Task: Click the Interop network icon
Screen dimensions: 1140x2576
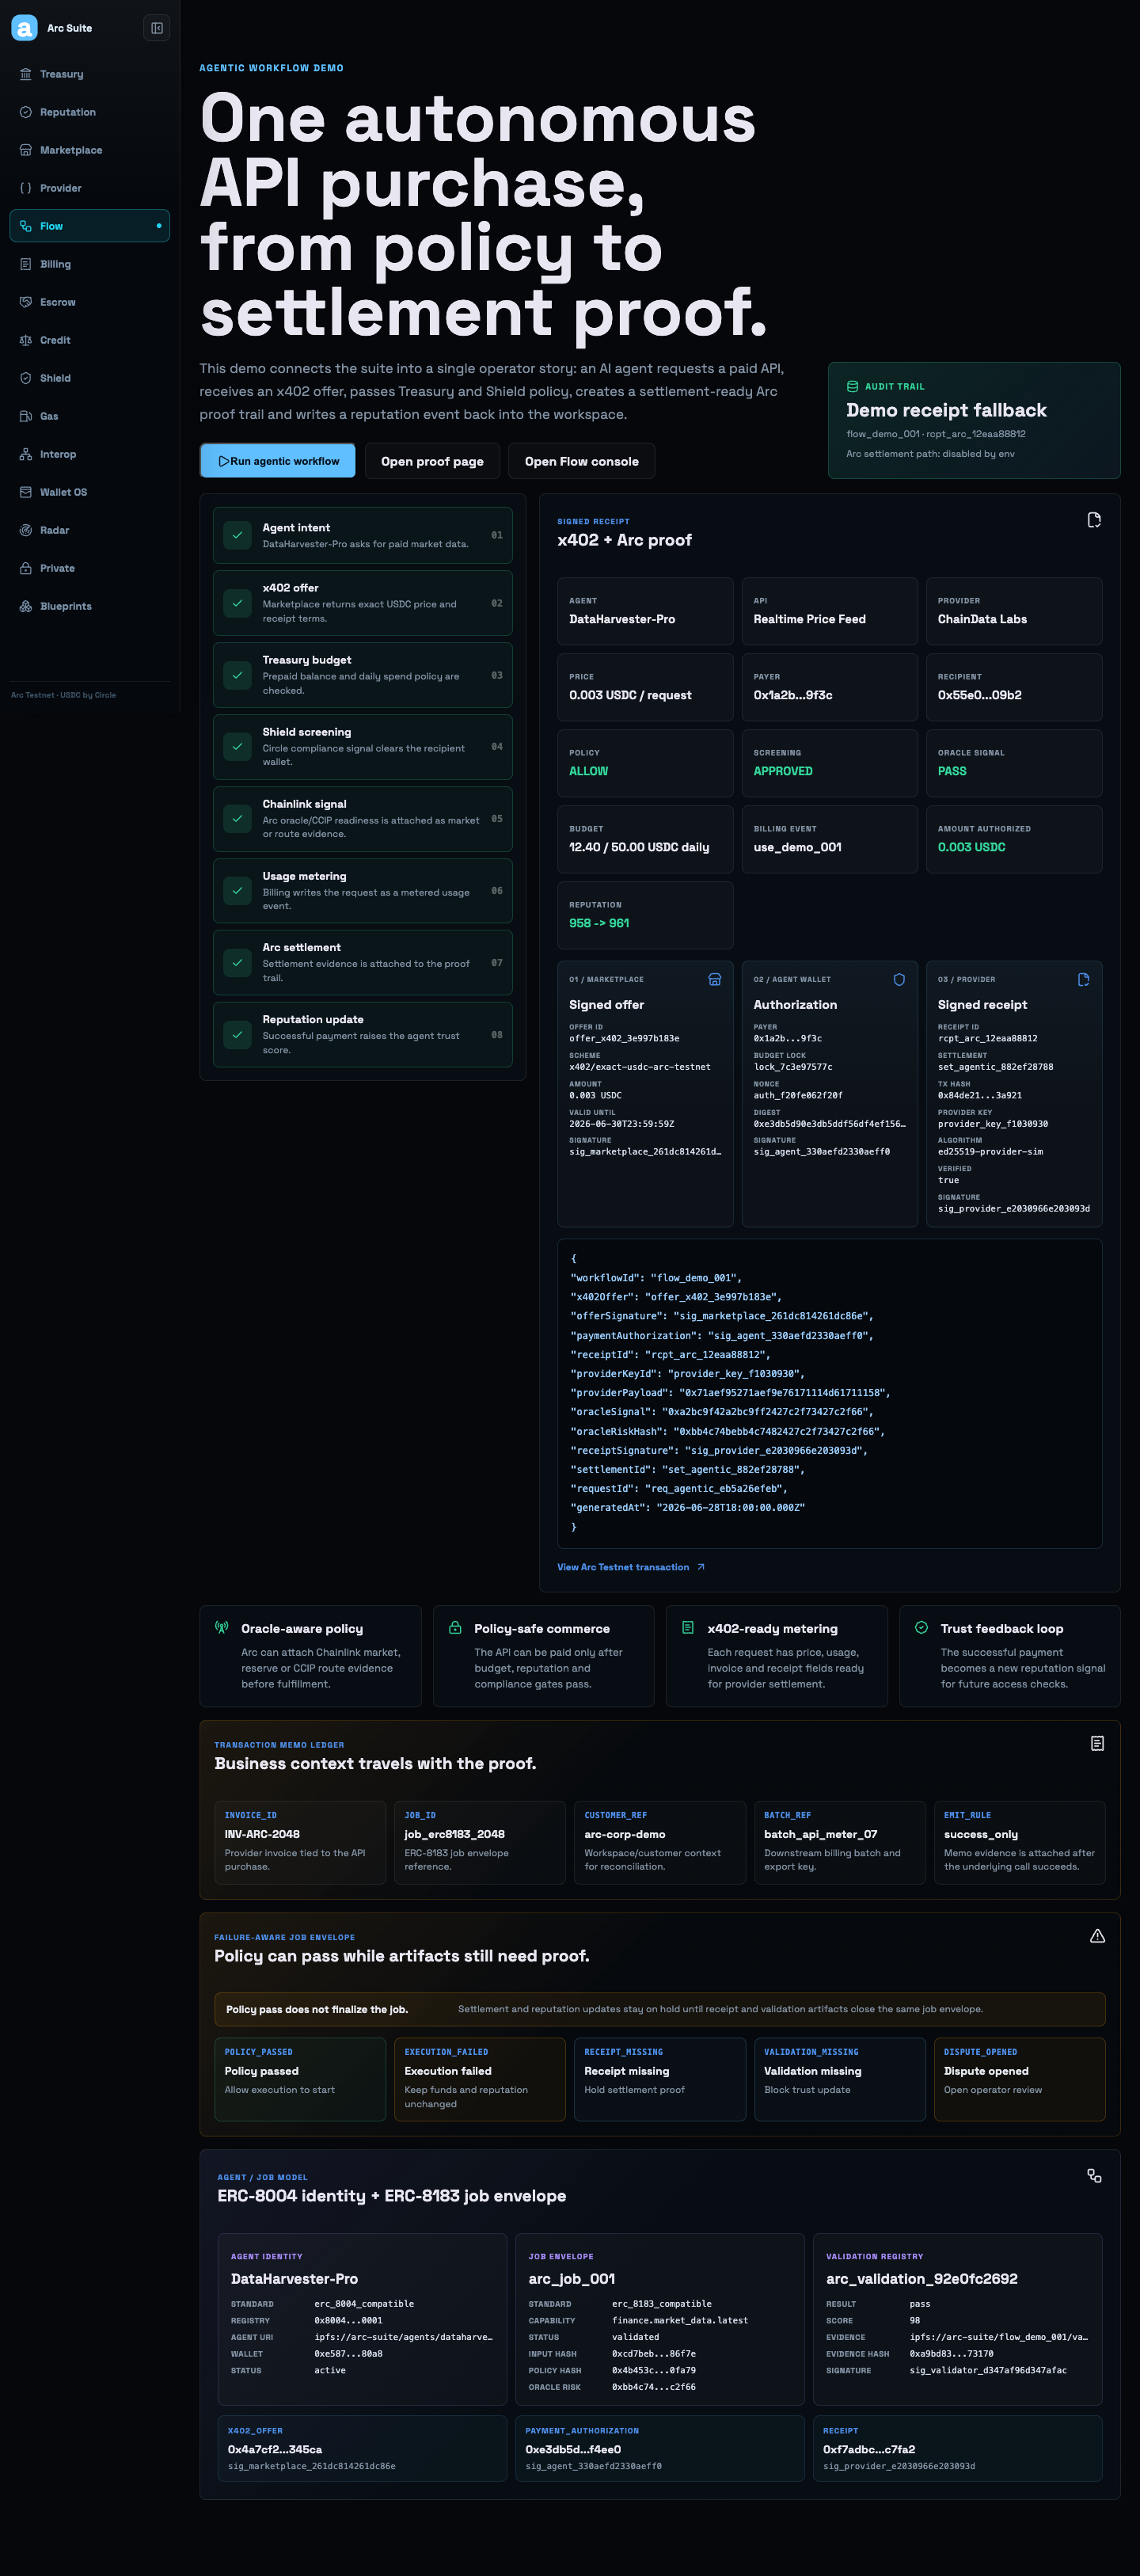Action: [26, 454]
